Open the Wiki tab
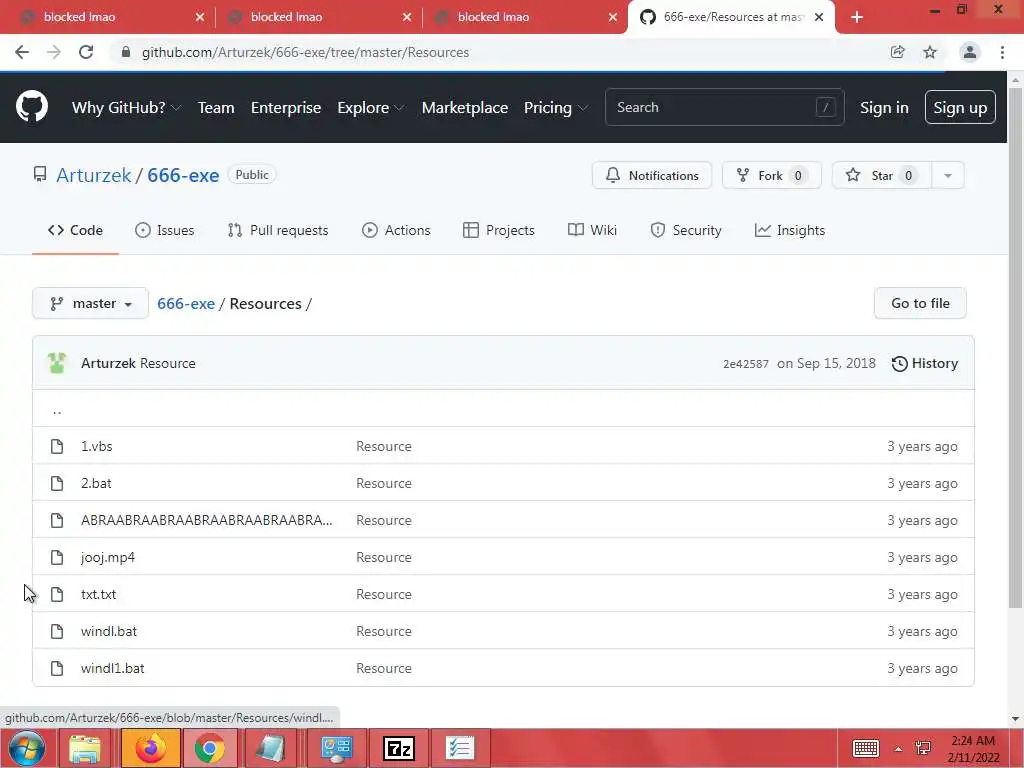Screen dimensions: 1024x768 pos(592,230)
